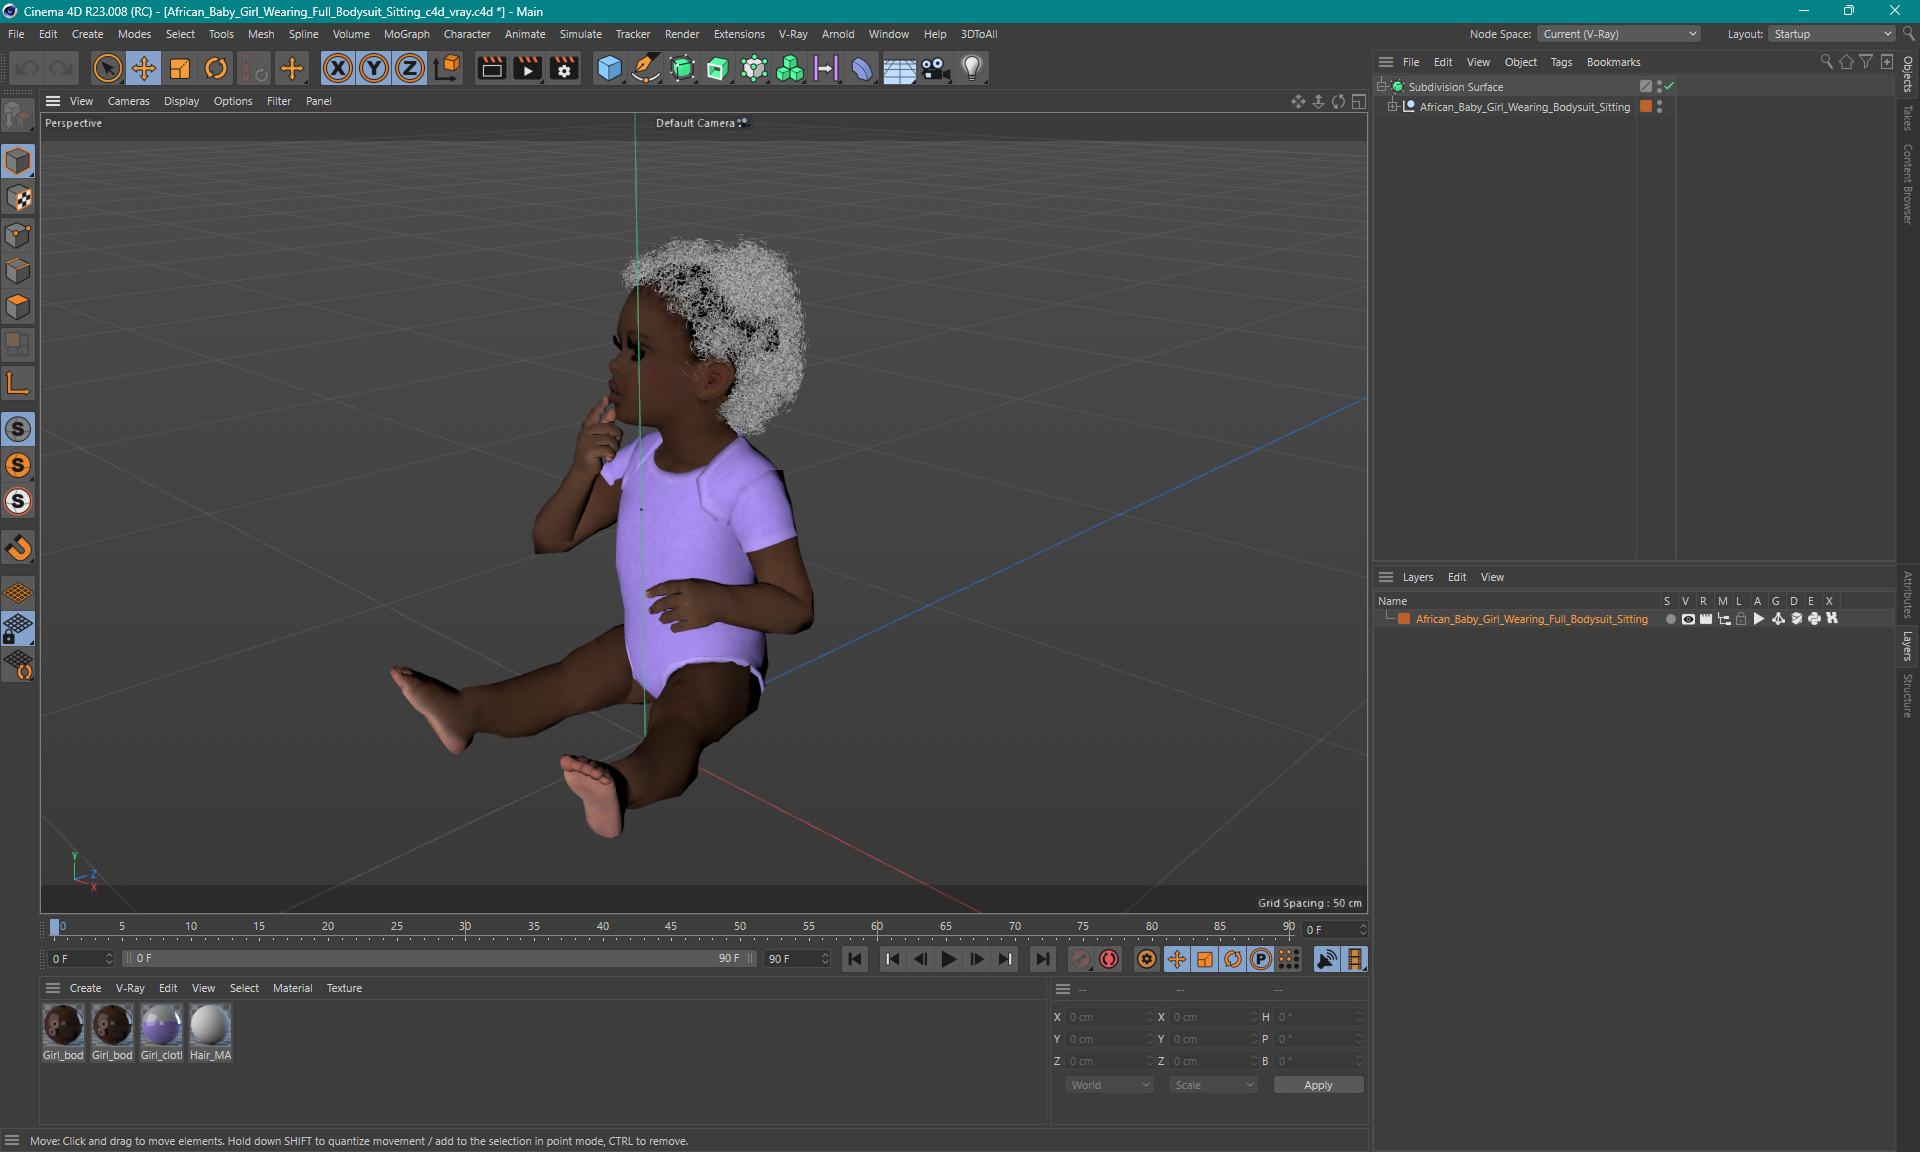
Task: Open the Layout Startup dropdown
Action: 1832,34
